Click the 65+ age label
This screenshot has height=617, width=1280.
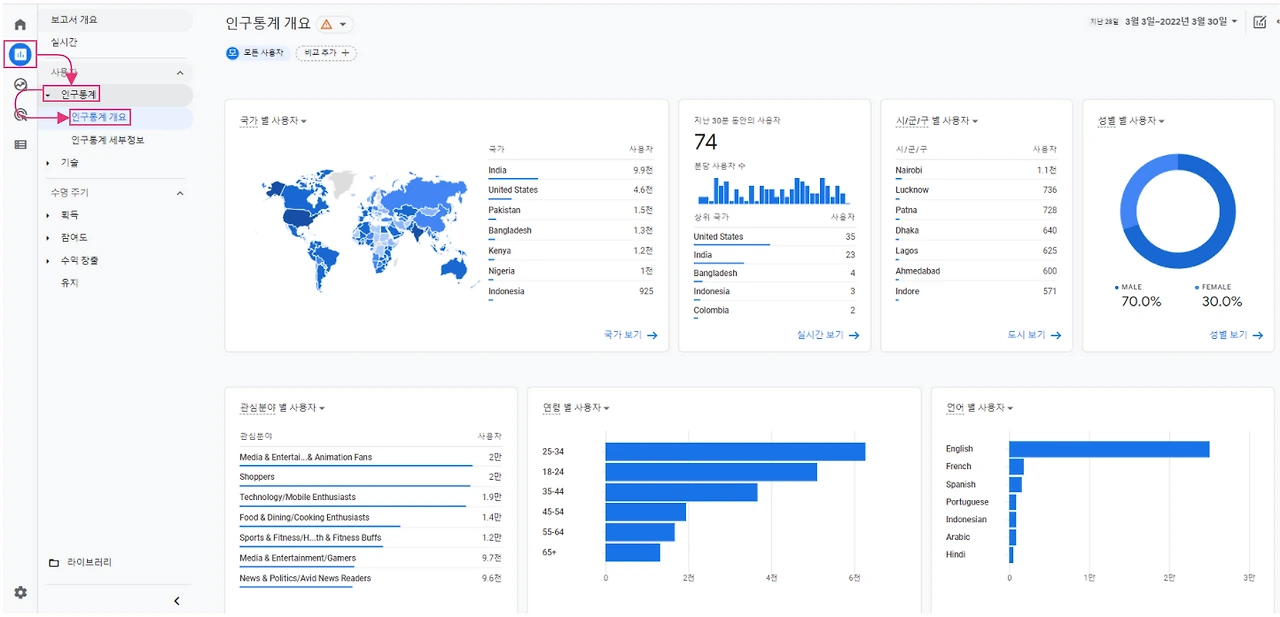pyautogui.click(x=550, y=553)
